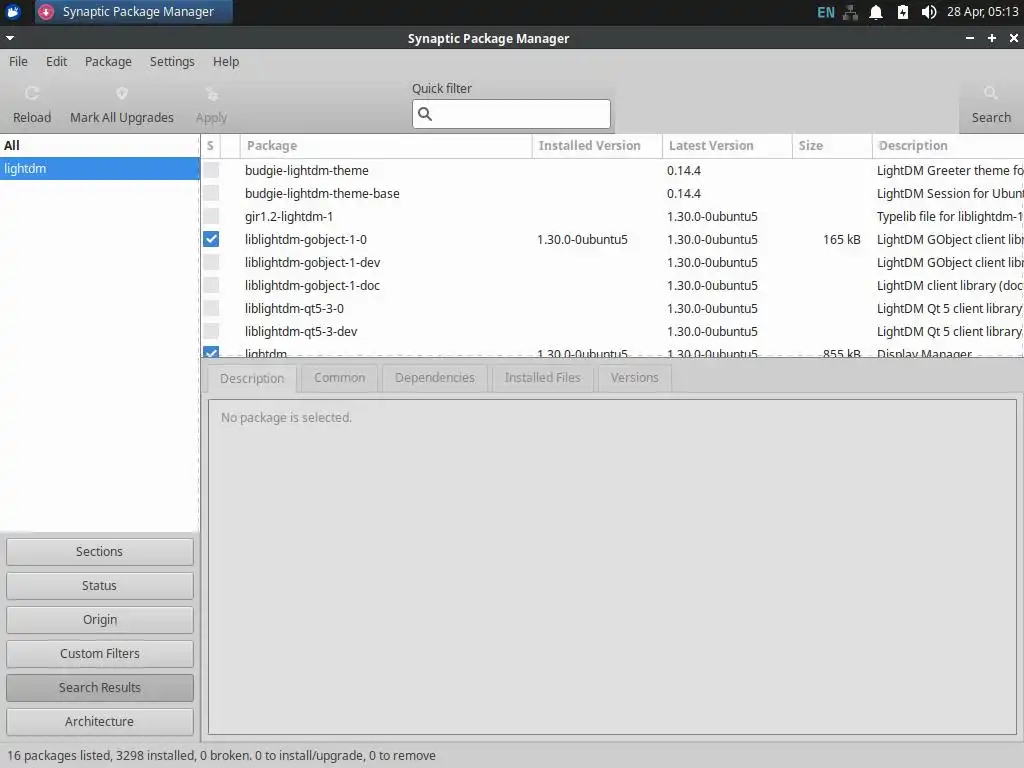Viewport: 1024px width, 768px height.
Task: Select package name gir1.2-lightdm-1
Action: click(289, 216)
